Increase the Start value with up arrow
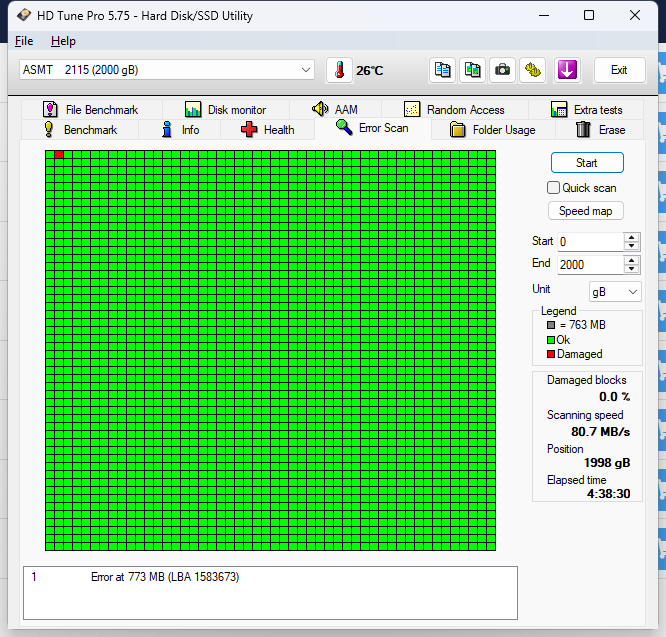Image resolution: width=666 pixels, height=637 pixels. click(632, 237)
